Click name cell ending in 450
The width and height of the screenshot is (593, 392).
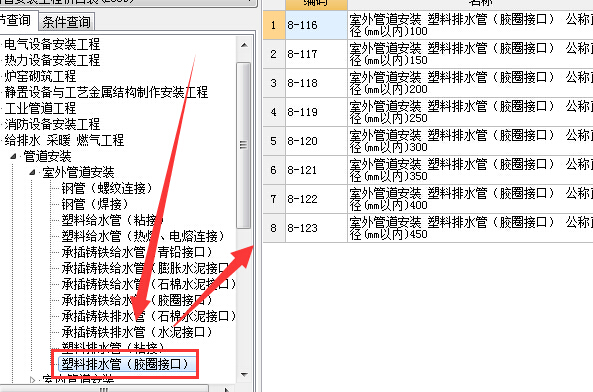pyautogui.click(x=470, y=228)
